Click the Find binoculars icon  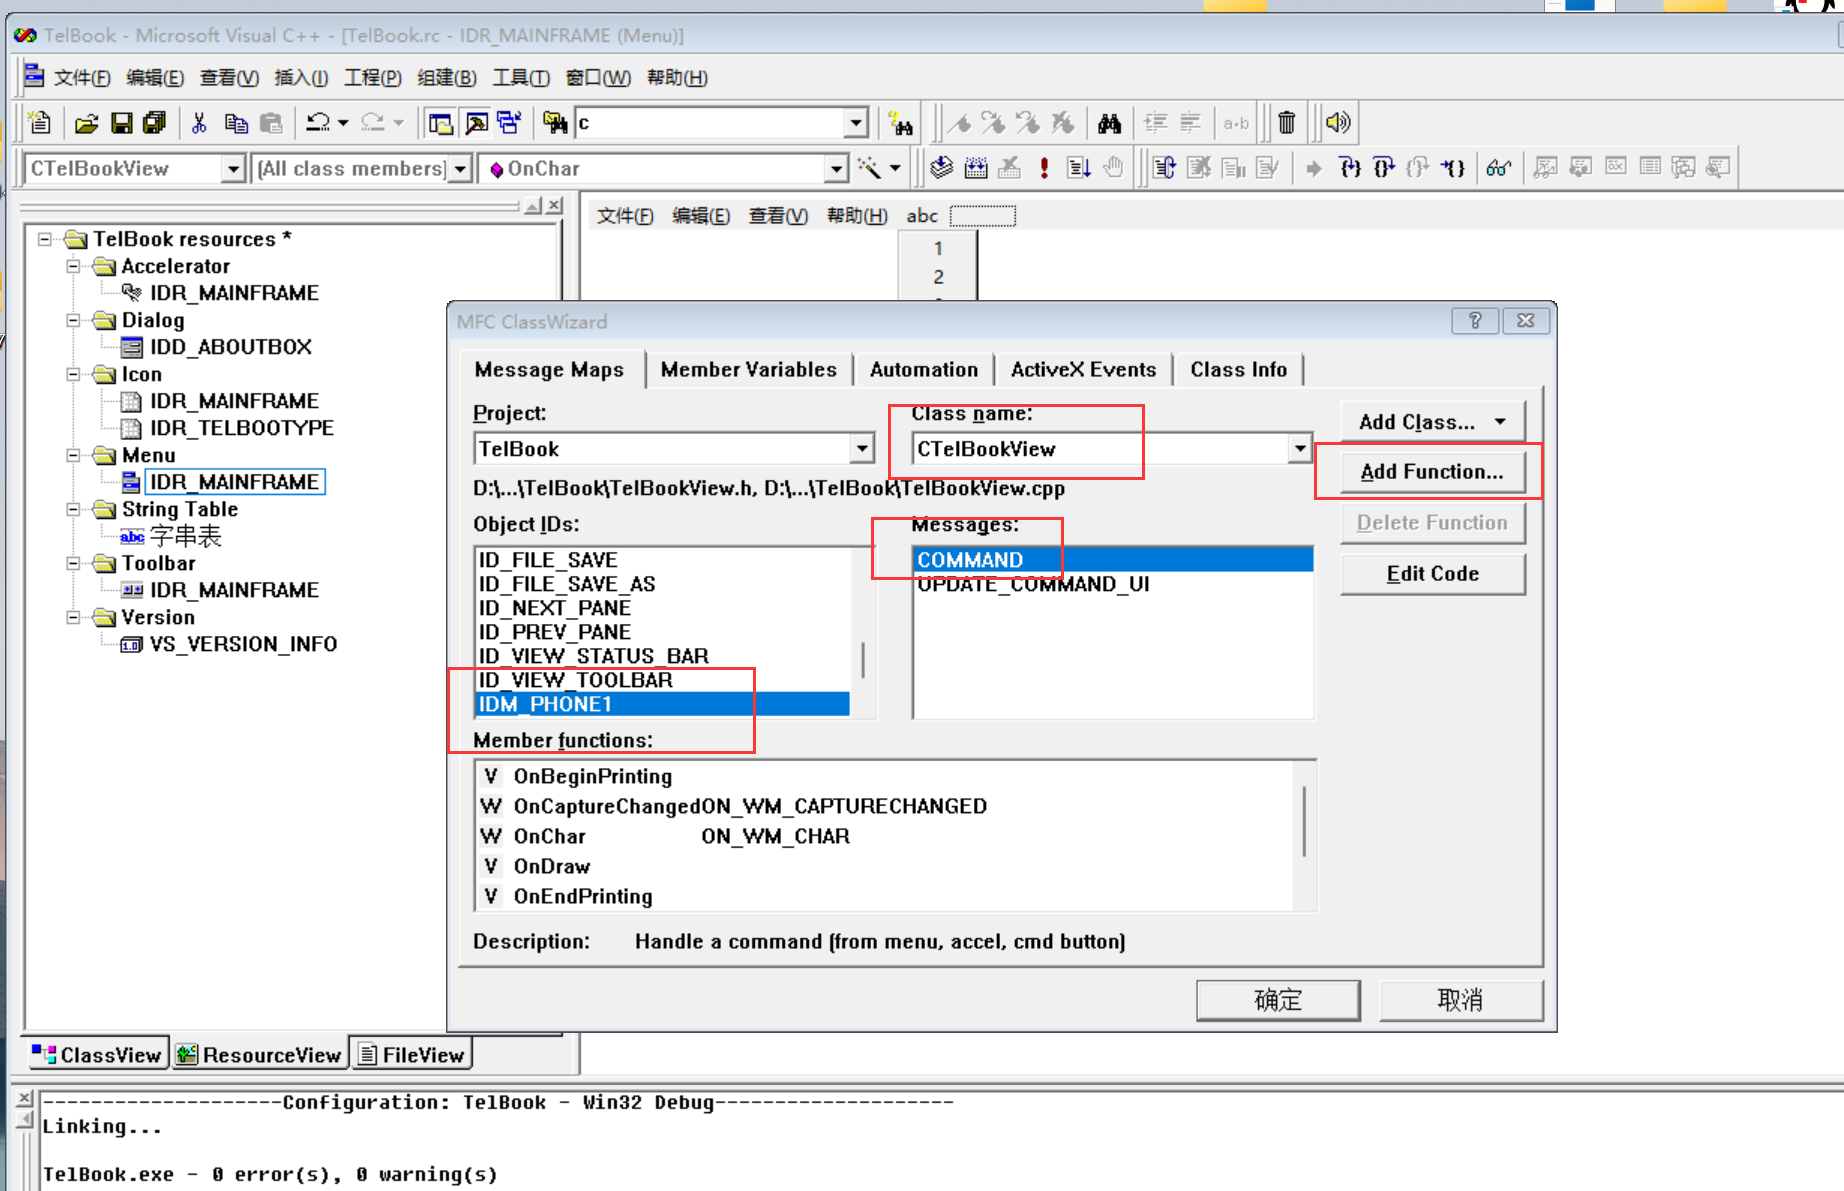1109,123
